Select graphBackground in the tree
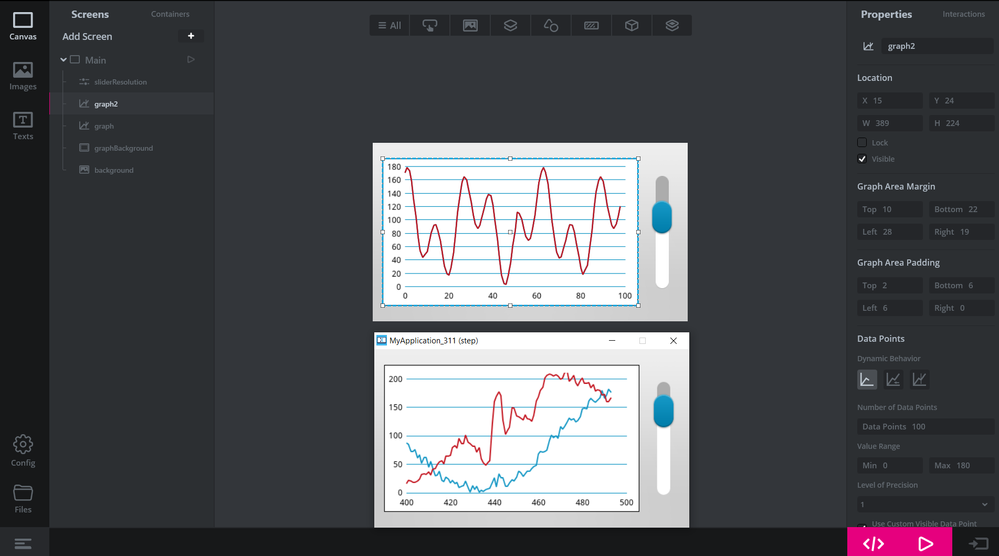999x556 pixels. (x=132, y=148)
